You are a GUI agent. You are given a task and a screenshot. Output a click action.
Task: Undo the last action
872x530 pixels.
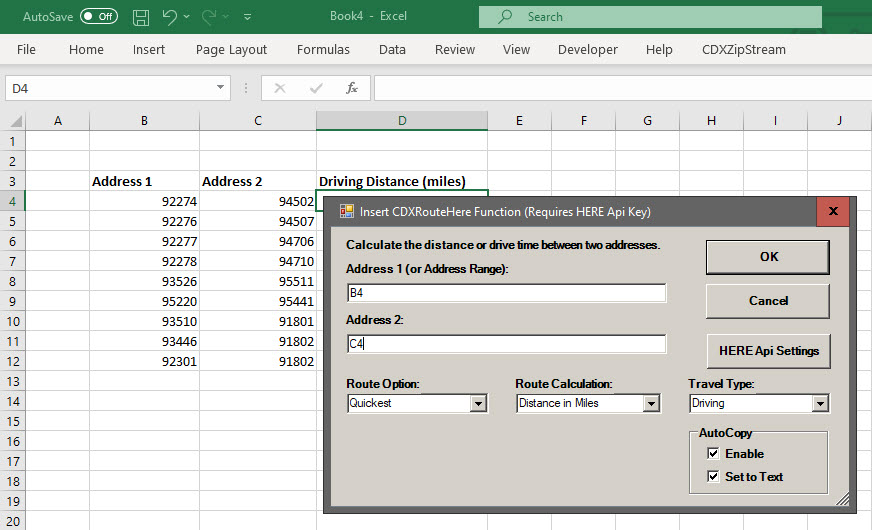point(169,17)
